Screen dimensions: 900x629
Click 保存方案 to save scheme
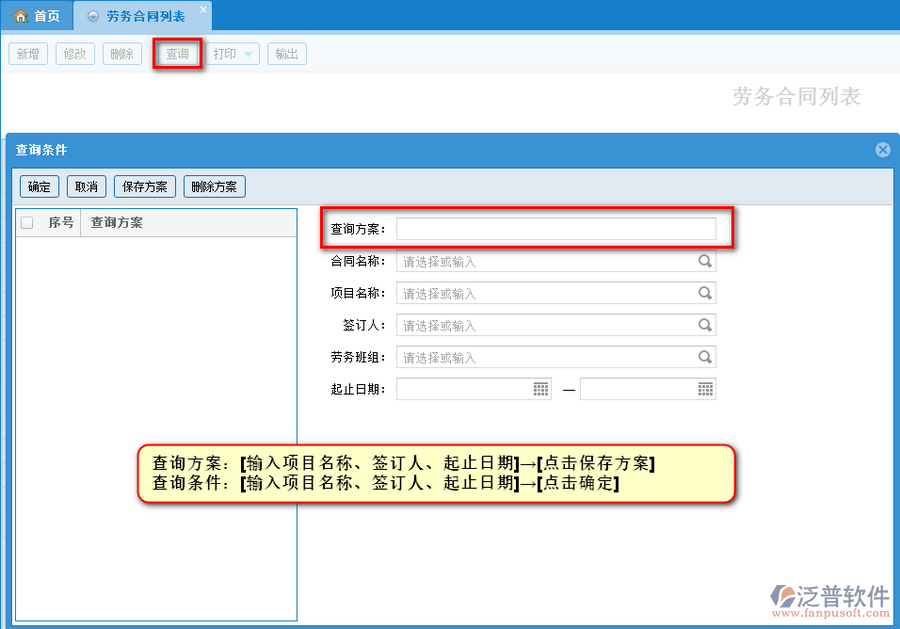[x=145, y=187]
